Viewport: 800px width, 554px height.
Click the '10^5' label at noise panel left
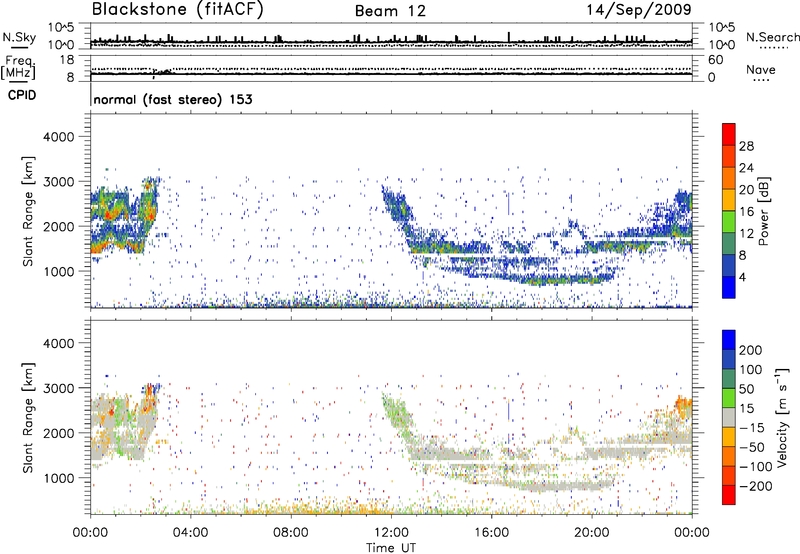click(61, 27)
